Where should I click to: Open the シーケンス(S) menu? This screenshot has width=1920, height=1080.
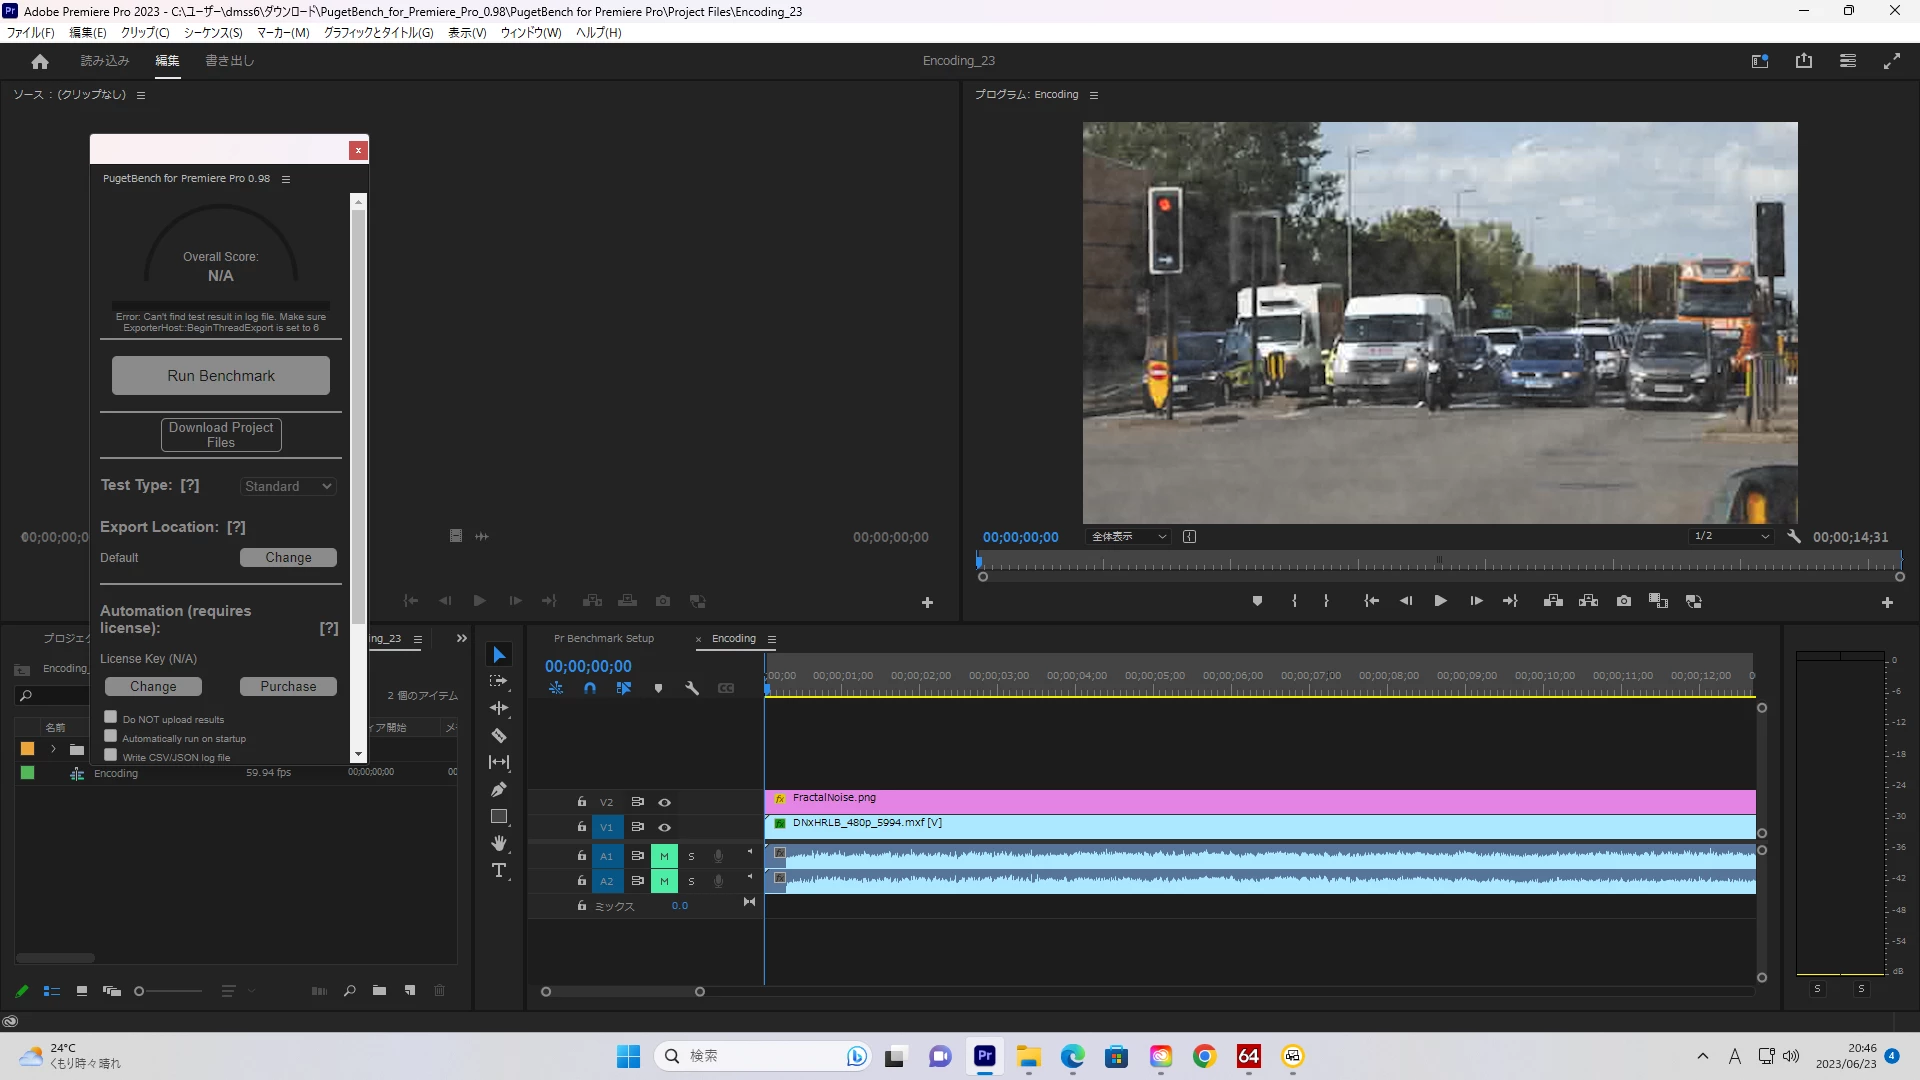213,33
